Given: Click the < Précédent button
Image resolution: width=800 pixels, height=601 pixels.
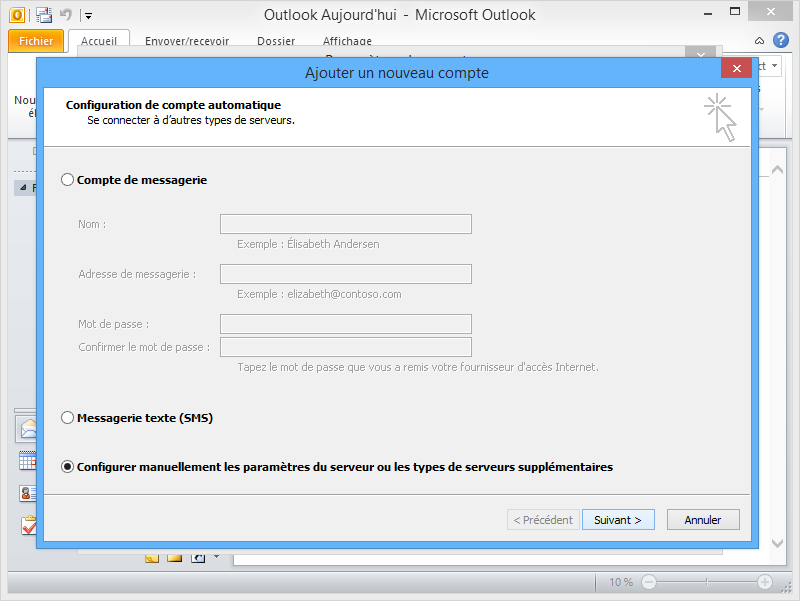Looking at the screenshot, I should tap(543, 520).
